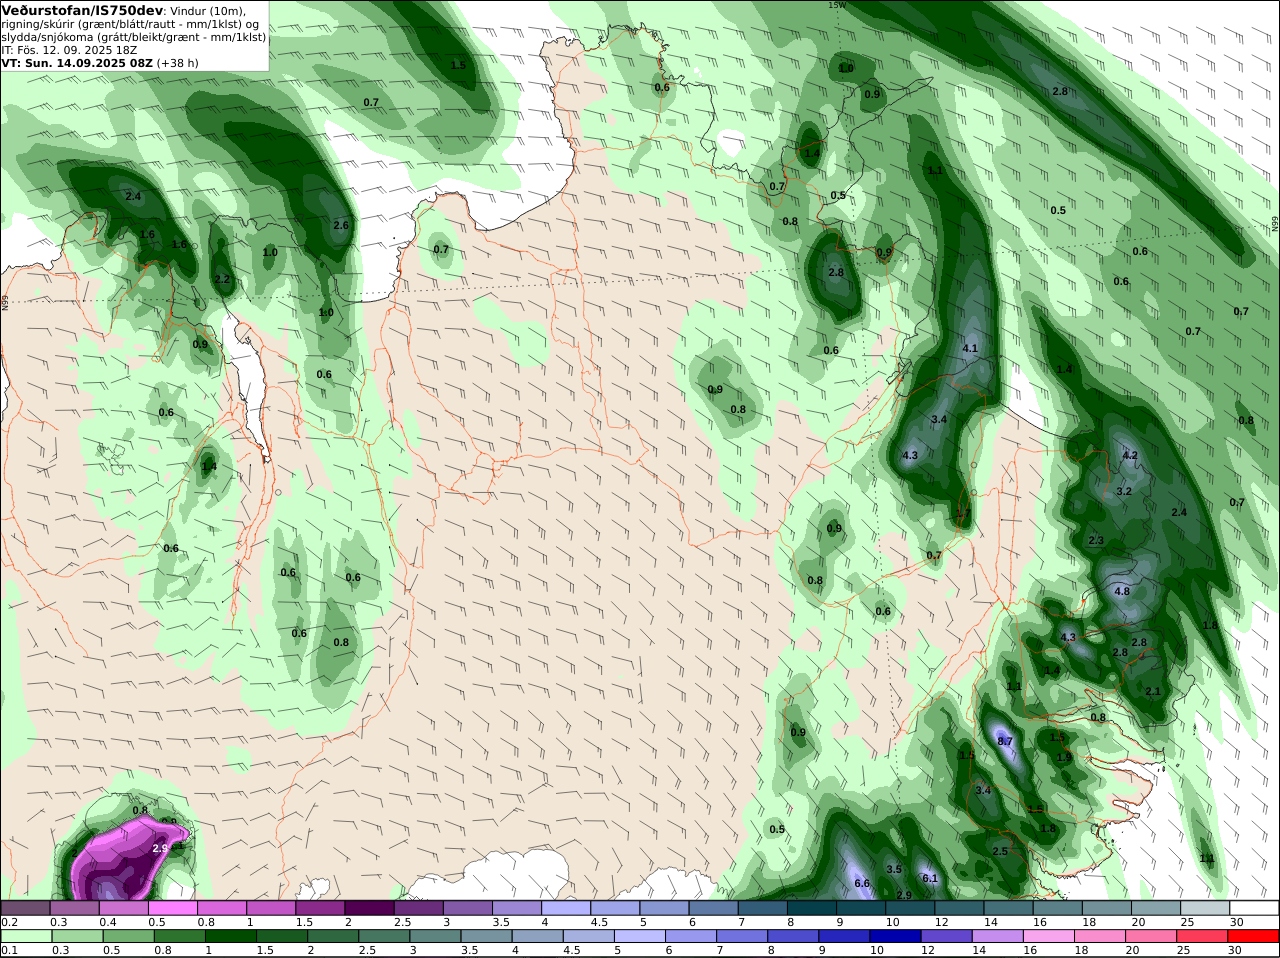1280x958 pixels.
Task: Click the 2.2 precipitation value on the map
Action: pos(222,279)
